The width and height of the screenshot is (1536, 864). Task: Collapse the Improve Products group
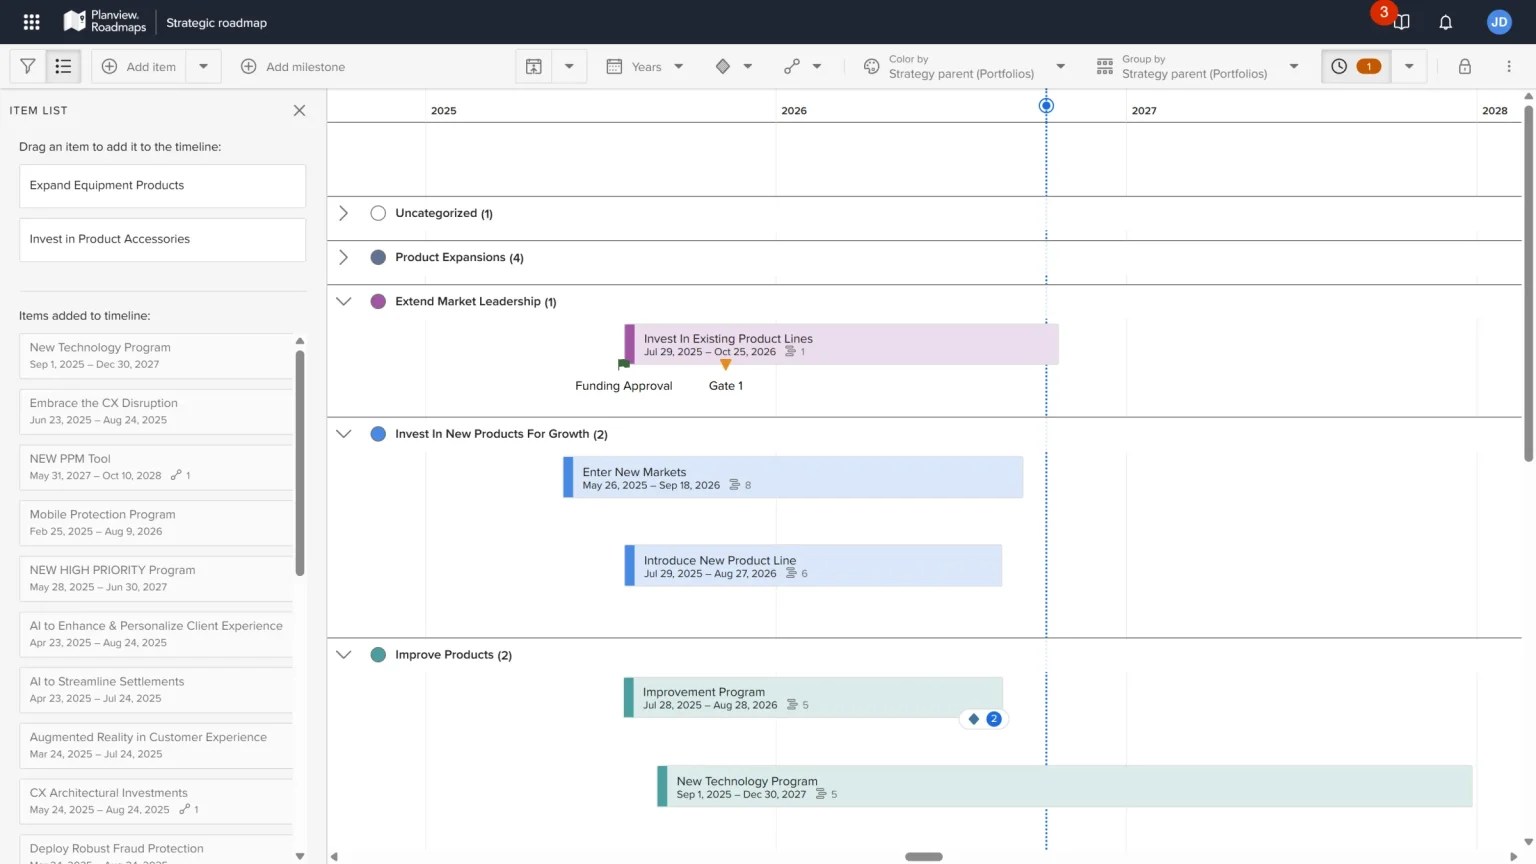[x=343, y=655]
